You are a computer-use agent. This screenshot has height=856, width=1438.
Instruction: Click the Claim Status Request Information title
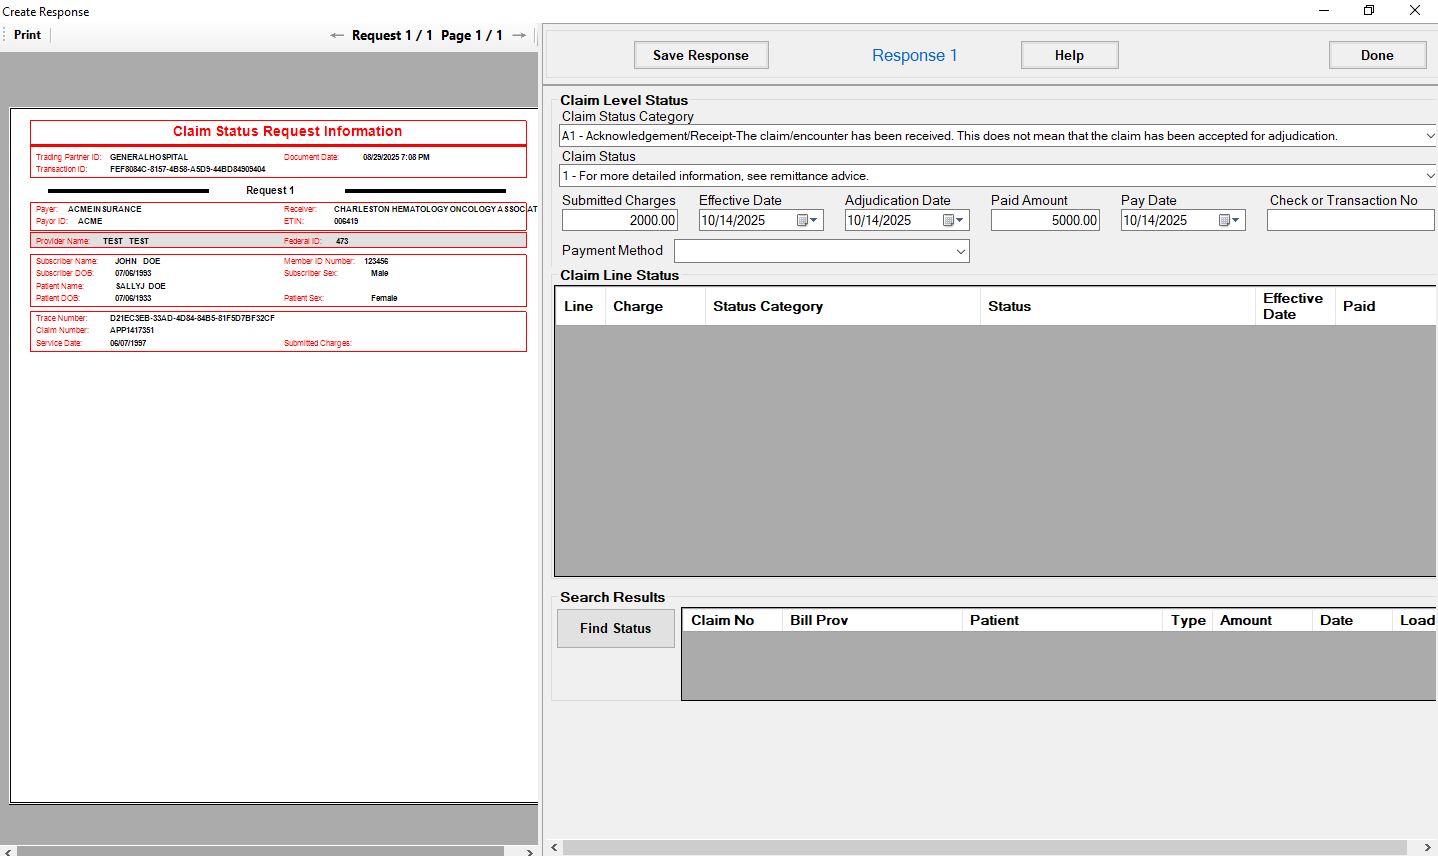287,131
